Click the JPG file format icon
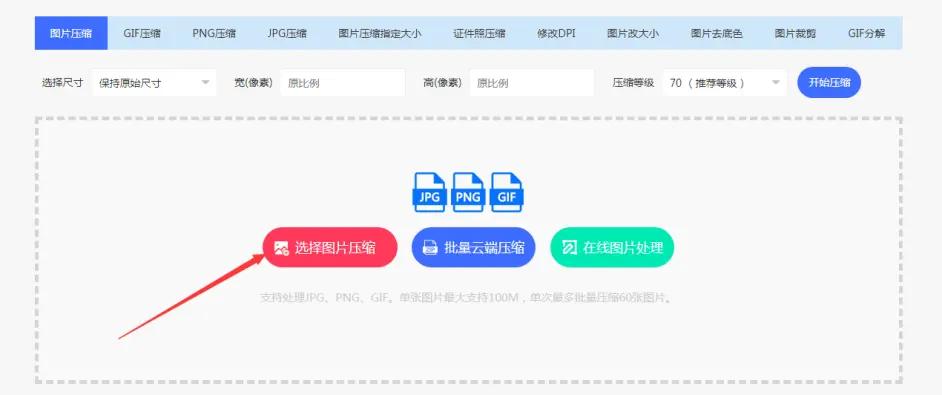 pyautogui.click(x=429, y=192)
